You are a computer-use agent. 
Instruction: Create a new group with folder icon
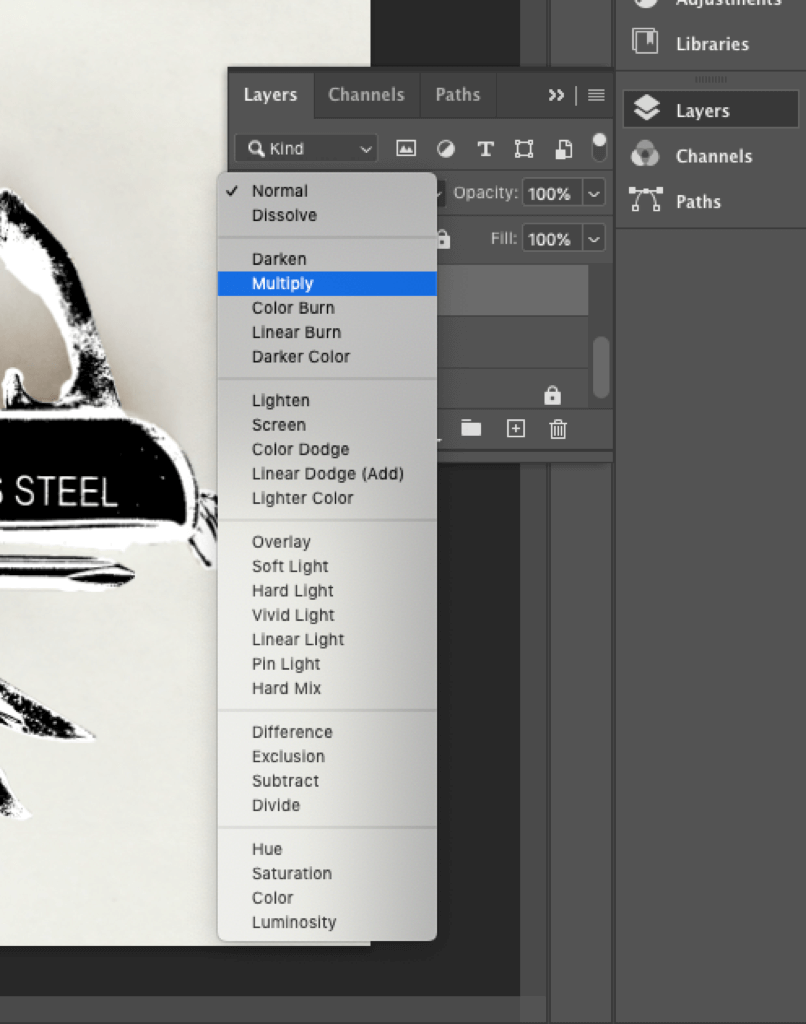pos(471,429)
